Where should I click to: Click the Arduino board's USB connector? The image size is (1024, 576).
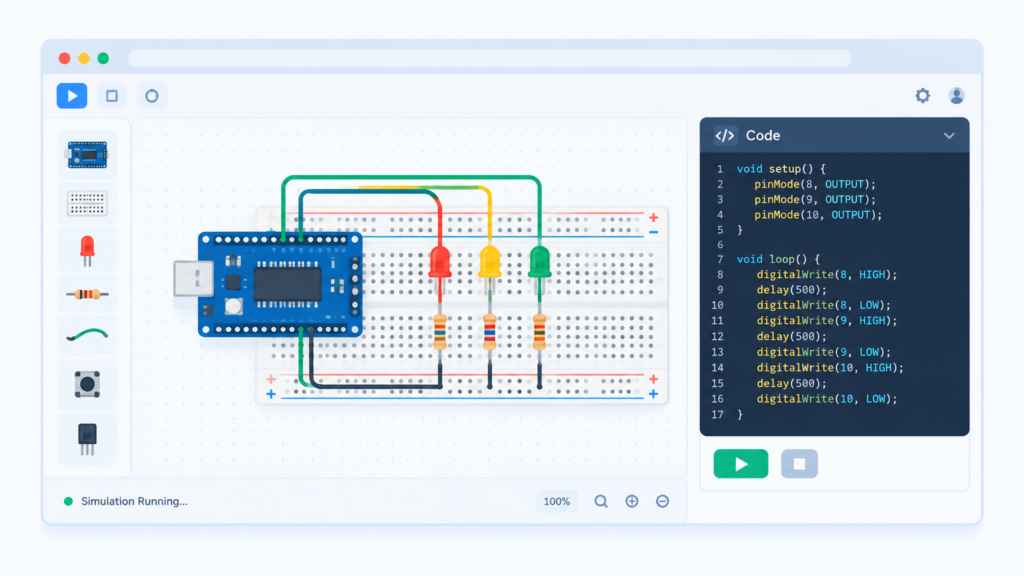click(x=193, y=279)
